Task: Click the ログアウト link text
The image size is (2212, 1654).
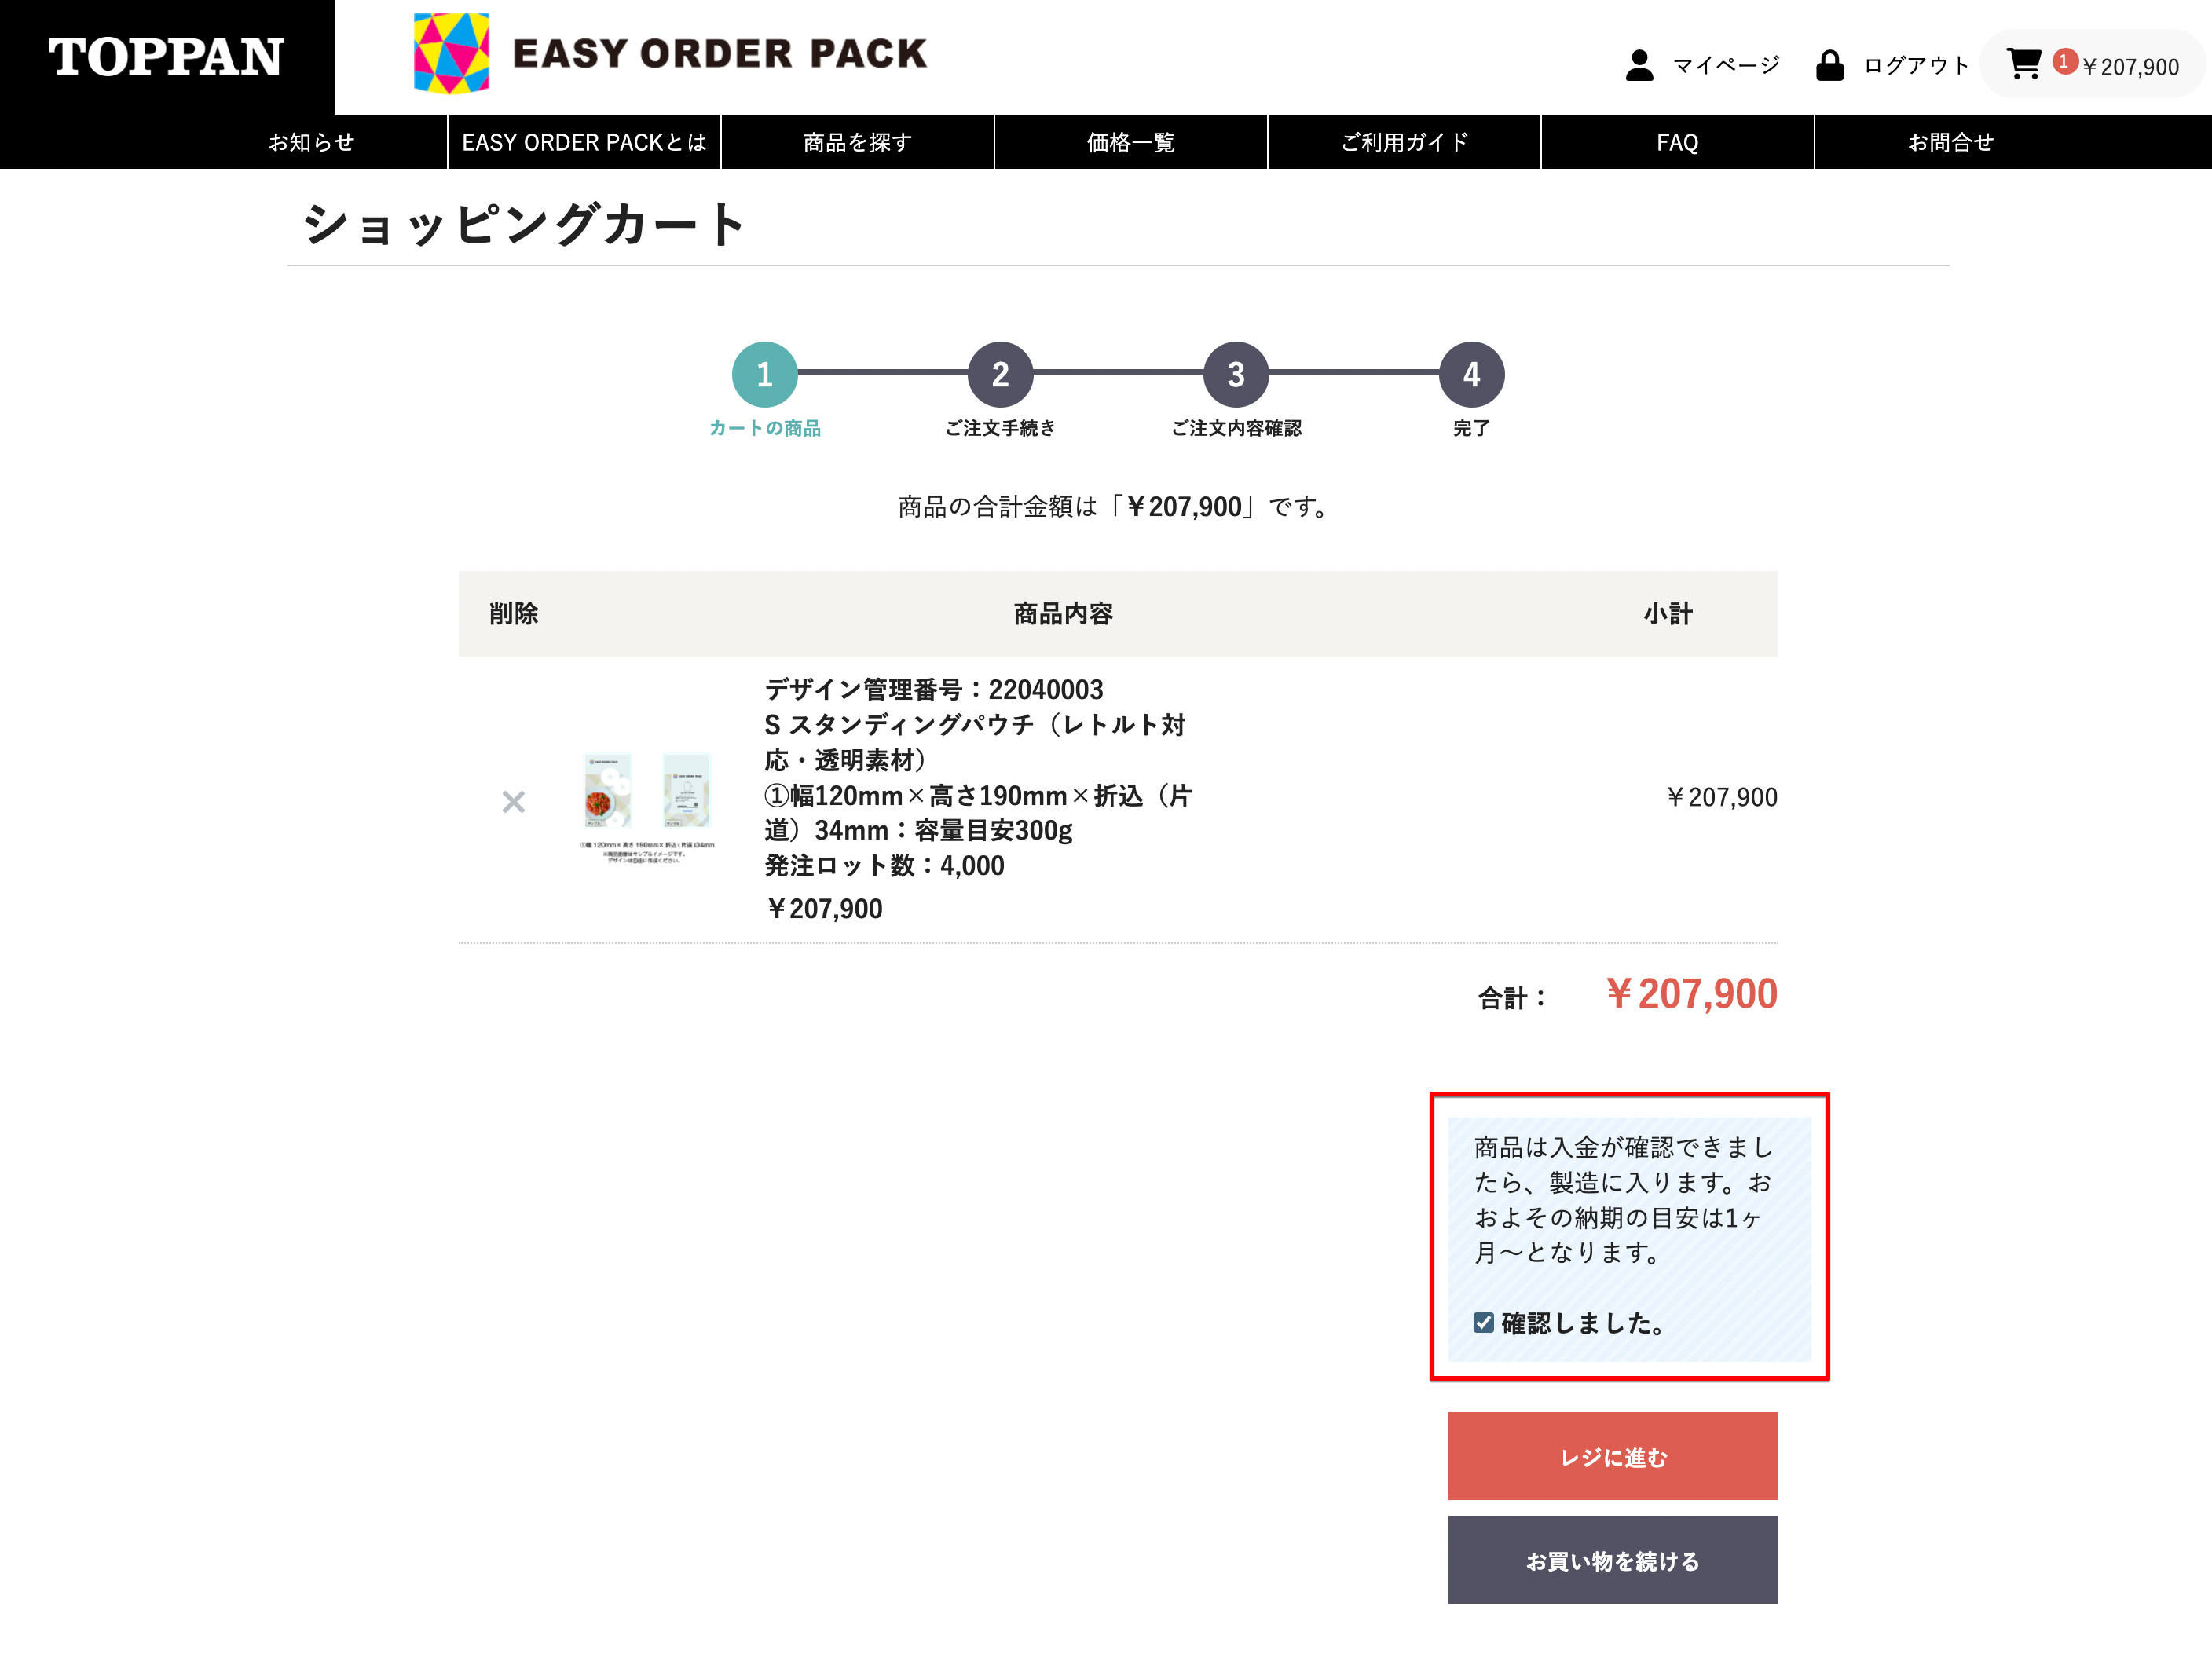Action: pos(1915,65)
